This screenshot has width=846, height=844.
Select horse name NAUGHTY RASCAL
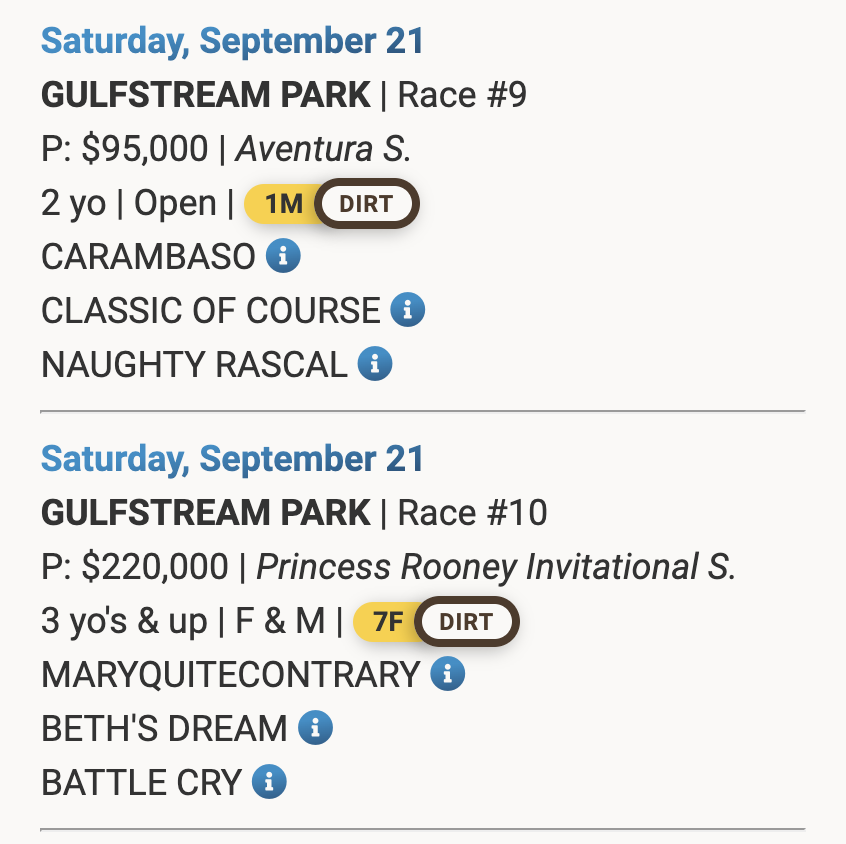point(194,364)
